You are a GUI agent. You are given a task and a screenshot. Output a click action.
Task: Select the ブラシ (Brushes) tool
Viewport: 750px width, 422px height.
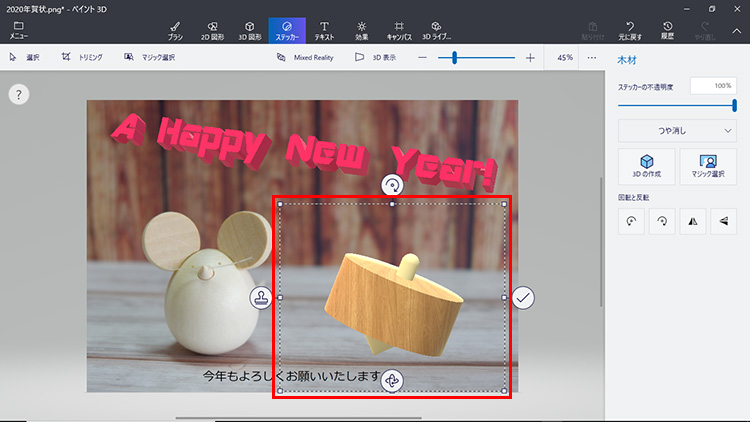tap(175, 29)
